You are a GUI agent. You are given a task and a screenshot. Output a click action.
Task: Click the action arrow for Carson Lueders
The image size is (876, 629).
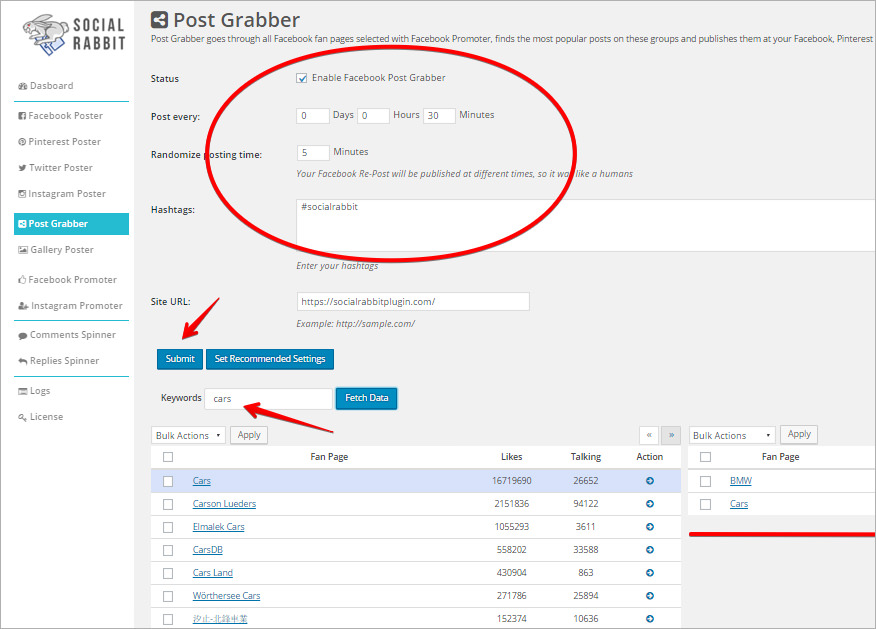pos(650,503)
